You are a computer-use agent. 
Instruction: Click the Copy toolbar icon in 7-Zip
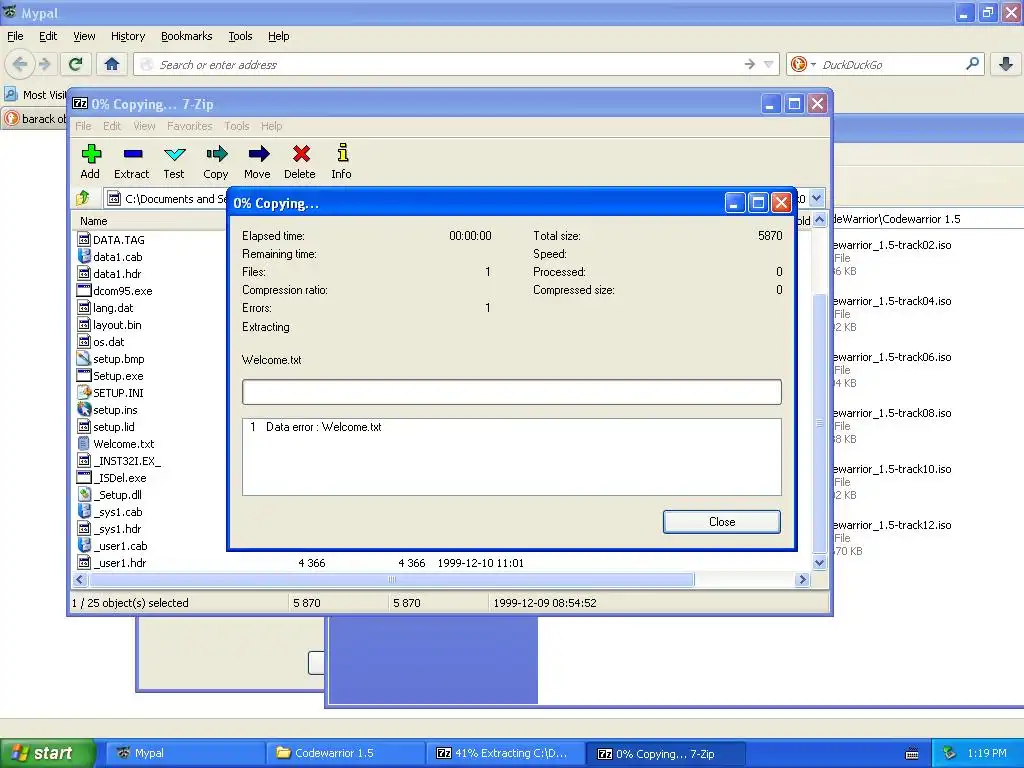(x=216, y=154)
